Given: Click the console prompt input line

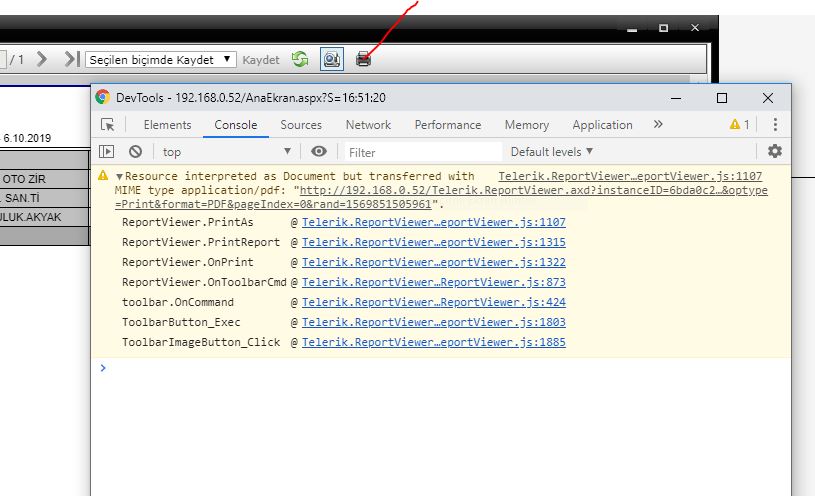Looking at the screenshot, I should tap(441, 368).
